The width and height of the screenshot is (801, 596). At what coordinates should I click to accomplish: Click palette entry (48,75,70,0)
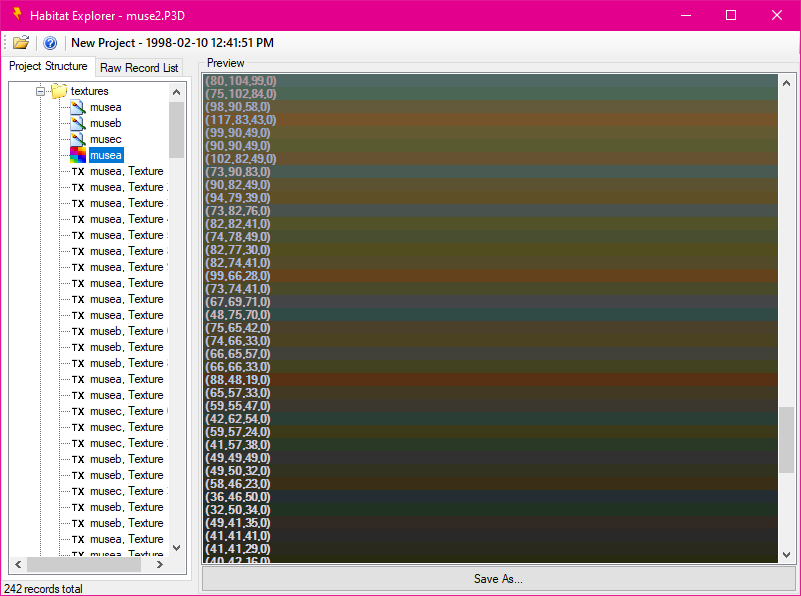(x=490, y=315)
